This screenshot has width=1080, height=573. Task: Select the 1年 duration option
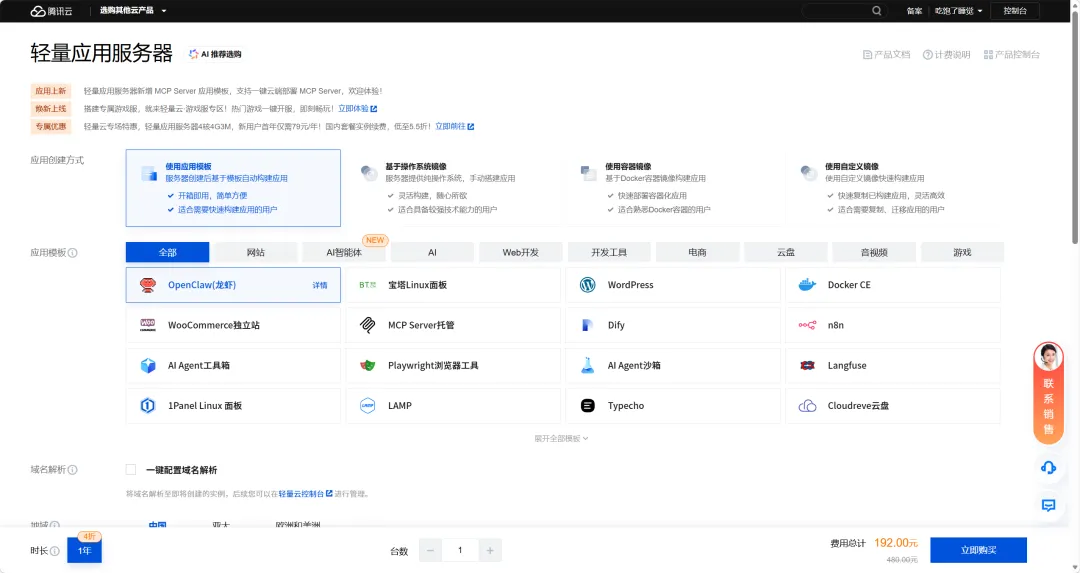[85, 550]
